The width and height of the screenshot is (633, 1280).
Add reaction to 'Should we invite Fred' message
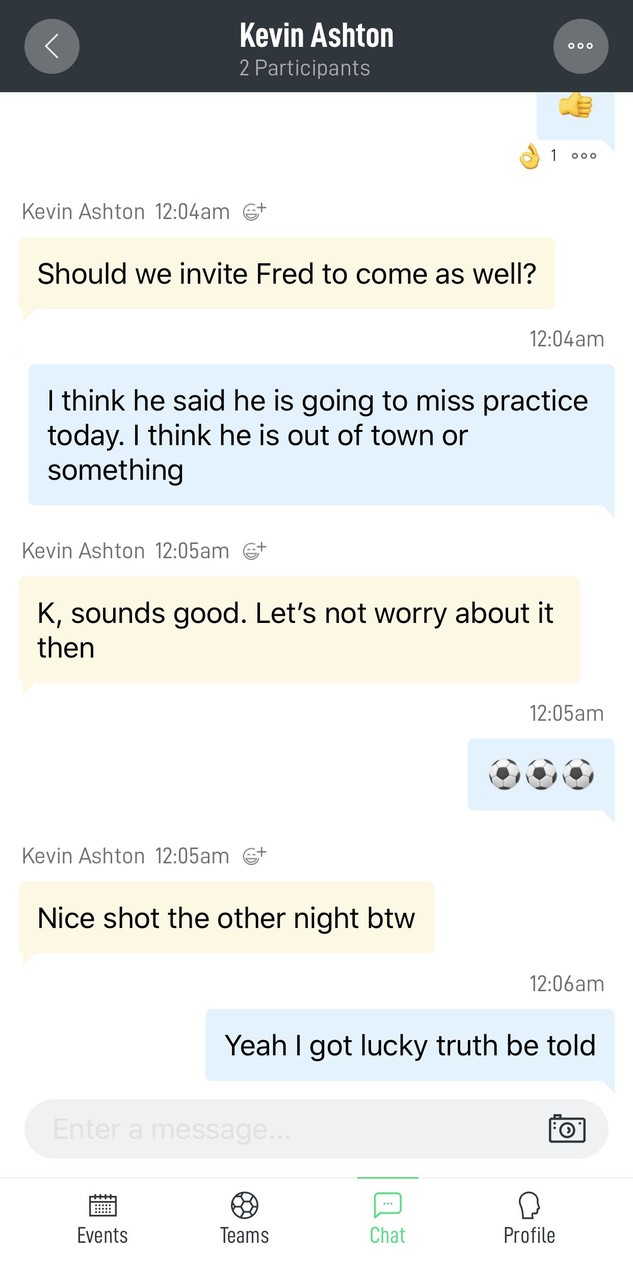coord(255,212)
